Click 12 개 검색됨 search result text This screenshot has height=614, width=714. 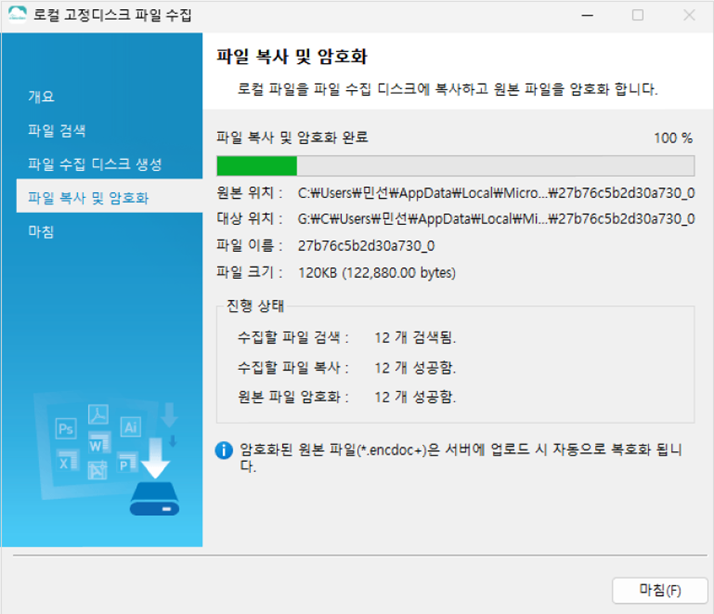tap(415, 338)
